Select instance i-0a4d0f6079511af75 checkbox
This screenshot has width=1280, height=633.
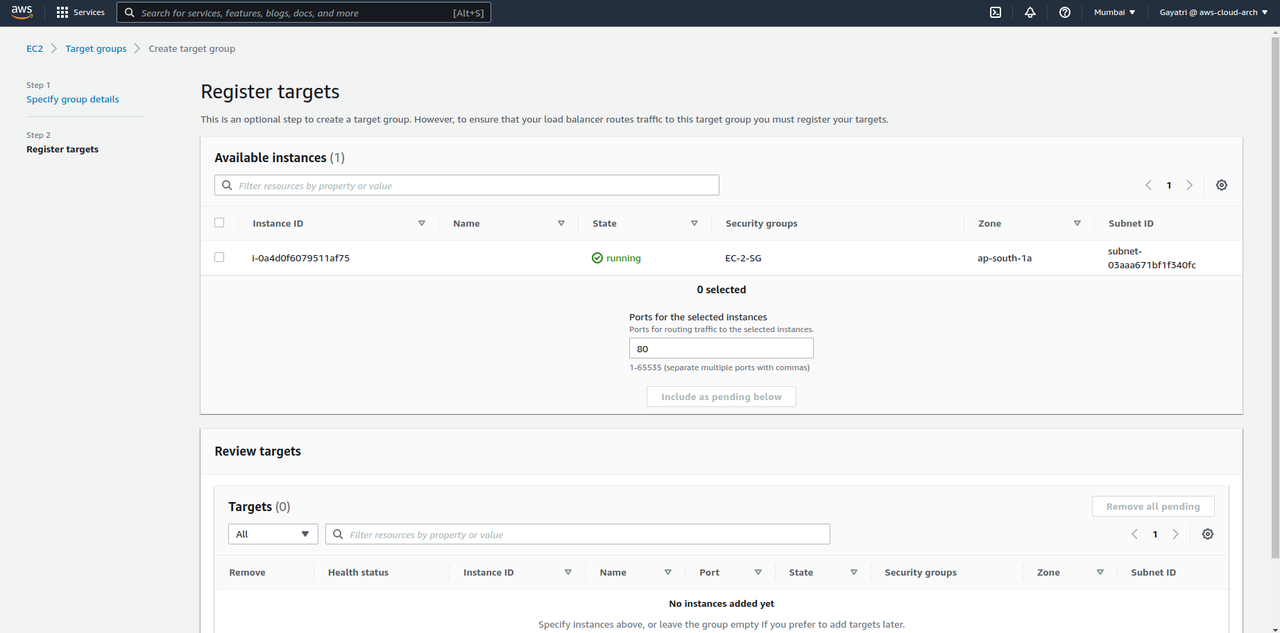click(x=219, y=257)
